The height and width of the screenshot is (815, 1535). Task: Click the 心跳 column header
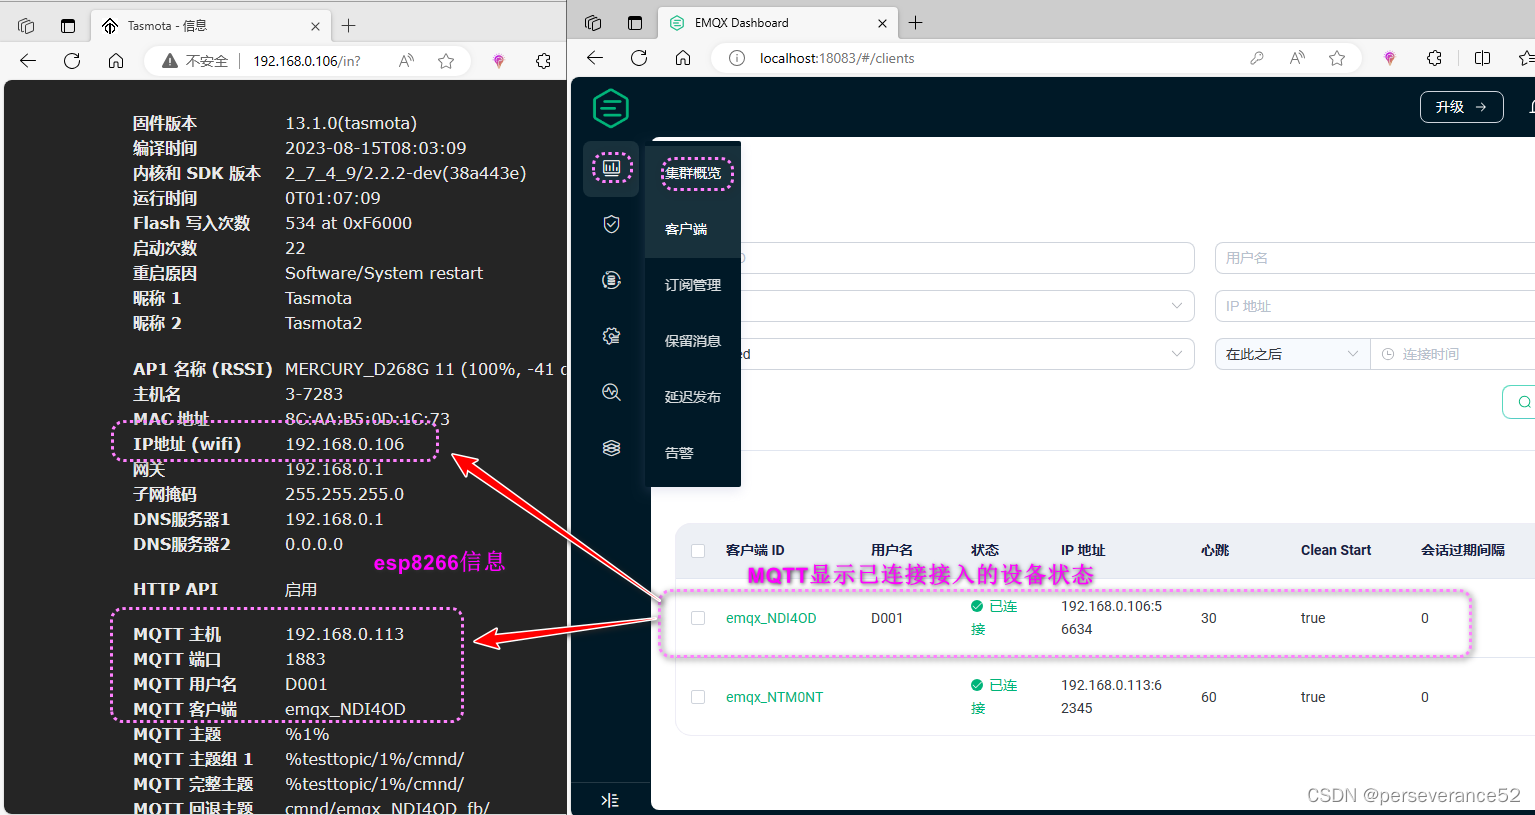pyautogui.click(x=1215, y=550)
